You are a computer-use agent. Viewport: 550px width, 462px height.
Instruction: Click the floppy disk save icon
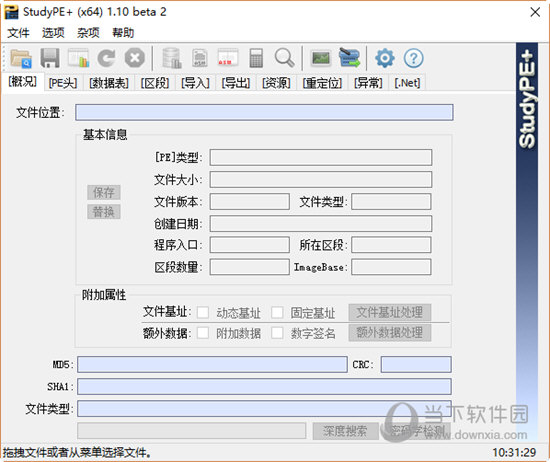(x=50, y=58)
